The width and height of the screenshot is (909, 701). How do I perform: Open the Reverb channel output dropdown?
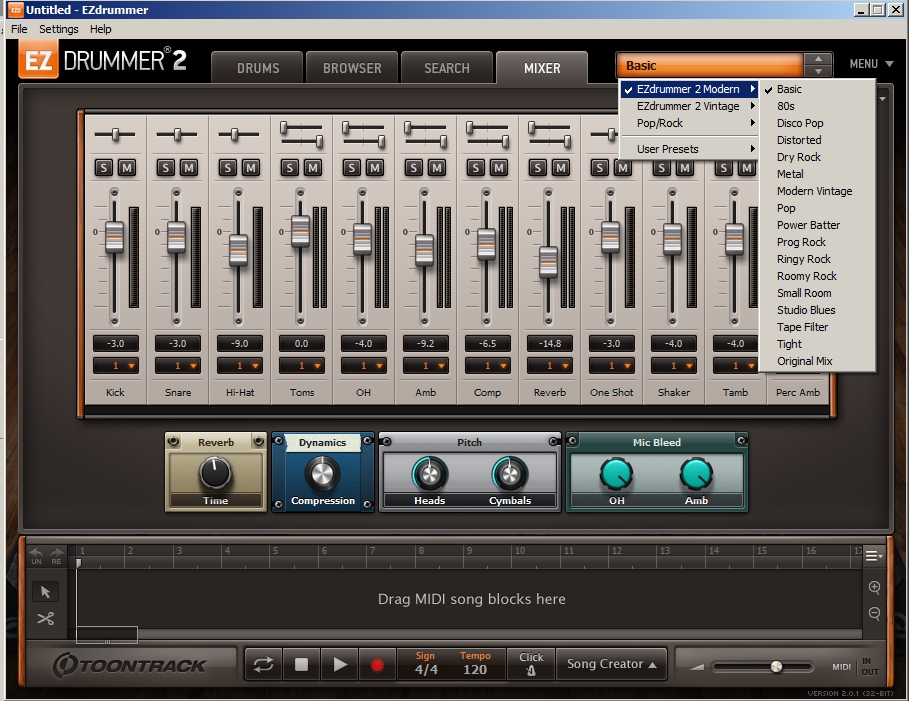pyautogui.click(x=550, y=366)
